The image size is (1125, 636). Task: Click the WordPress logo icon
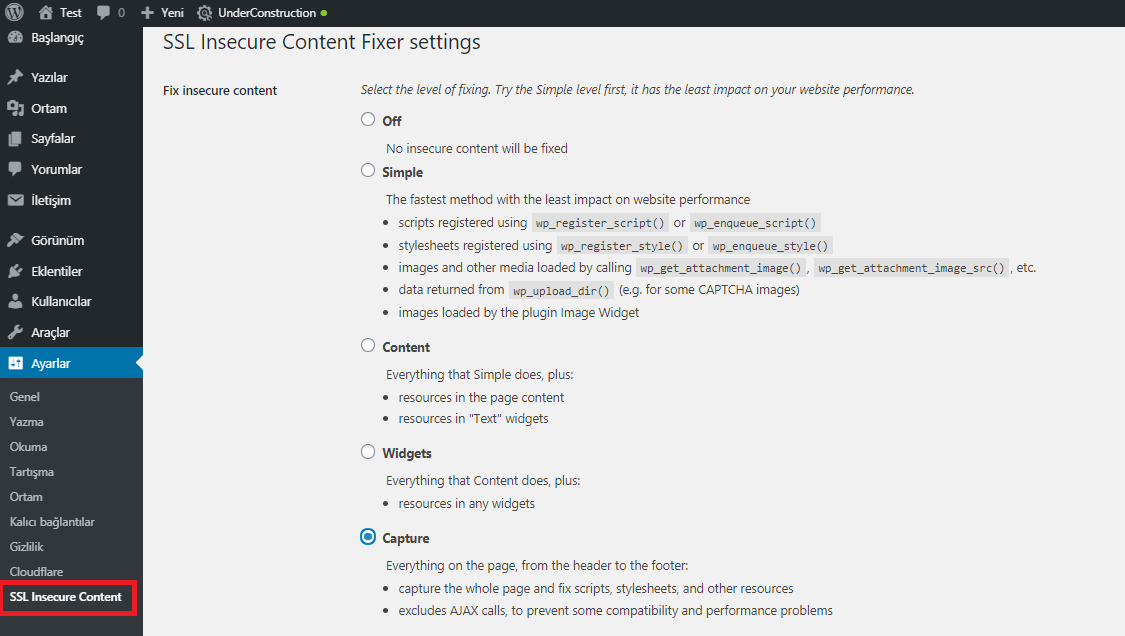(x=14, y=12)
